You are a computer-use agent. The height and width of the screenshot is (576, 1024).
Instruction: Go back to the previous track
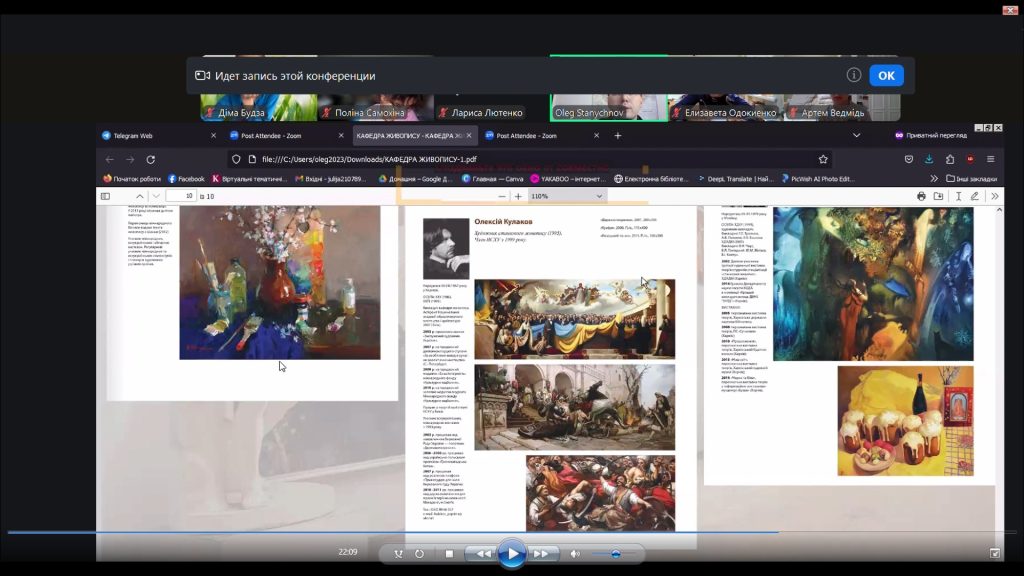tap(482, 553)
